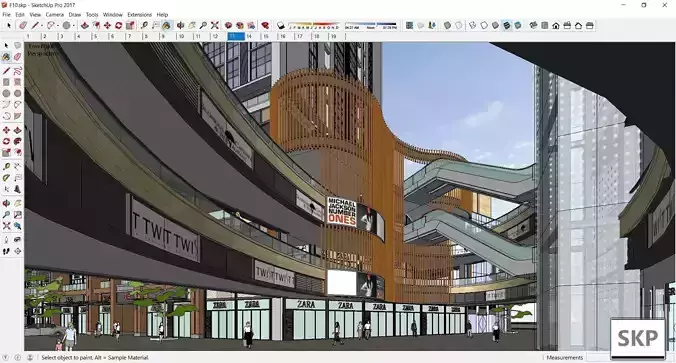676x363 pixels.
Task: Open the Extensions menu
Action: point(139,15)
